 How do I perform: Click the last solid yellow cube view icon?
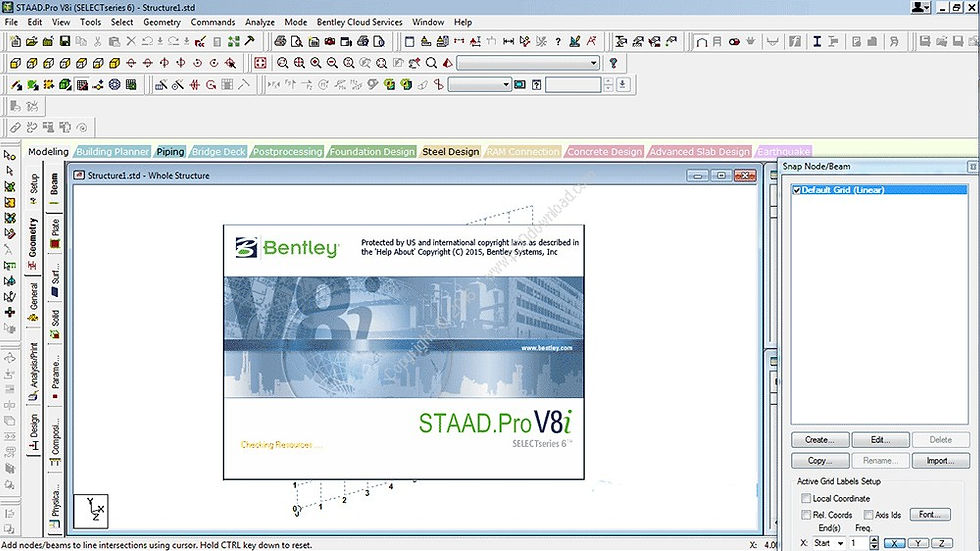click(114, 63)
